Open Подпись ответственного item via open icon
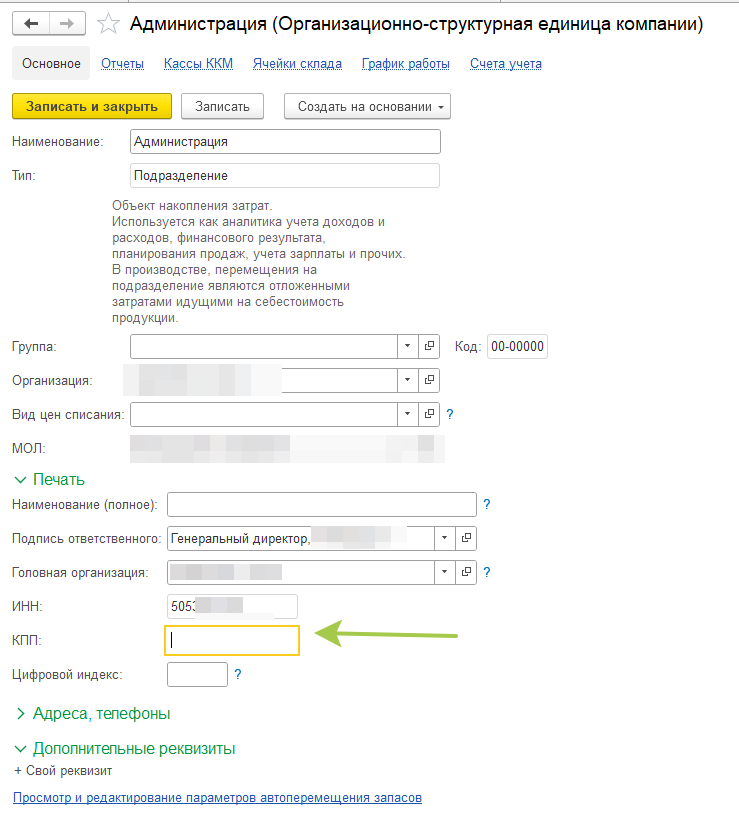Image resolution: width=739 pixels, height=840 pixels. (466, 538)
